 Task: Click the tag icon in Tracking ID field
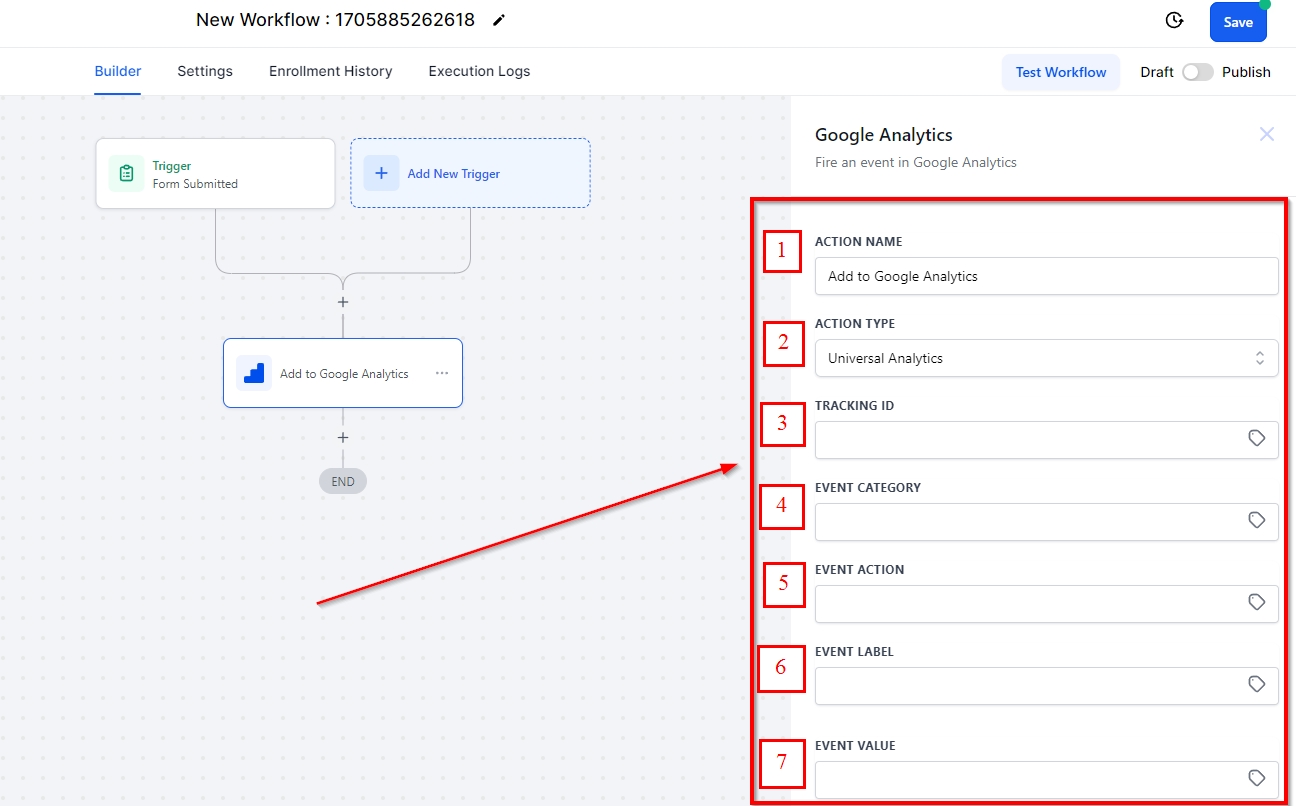pos(1257,438)
